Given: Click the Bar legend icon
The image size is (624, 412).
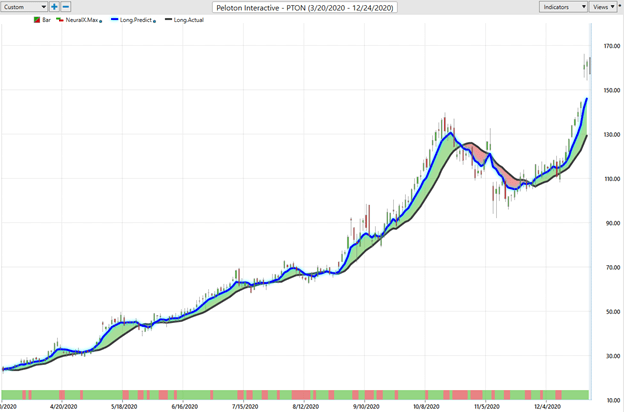Looking at the screenshot, I should pos(37,20).
